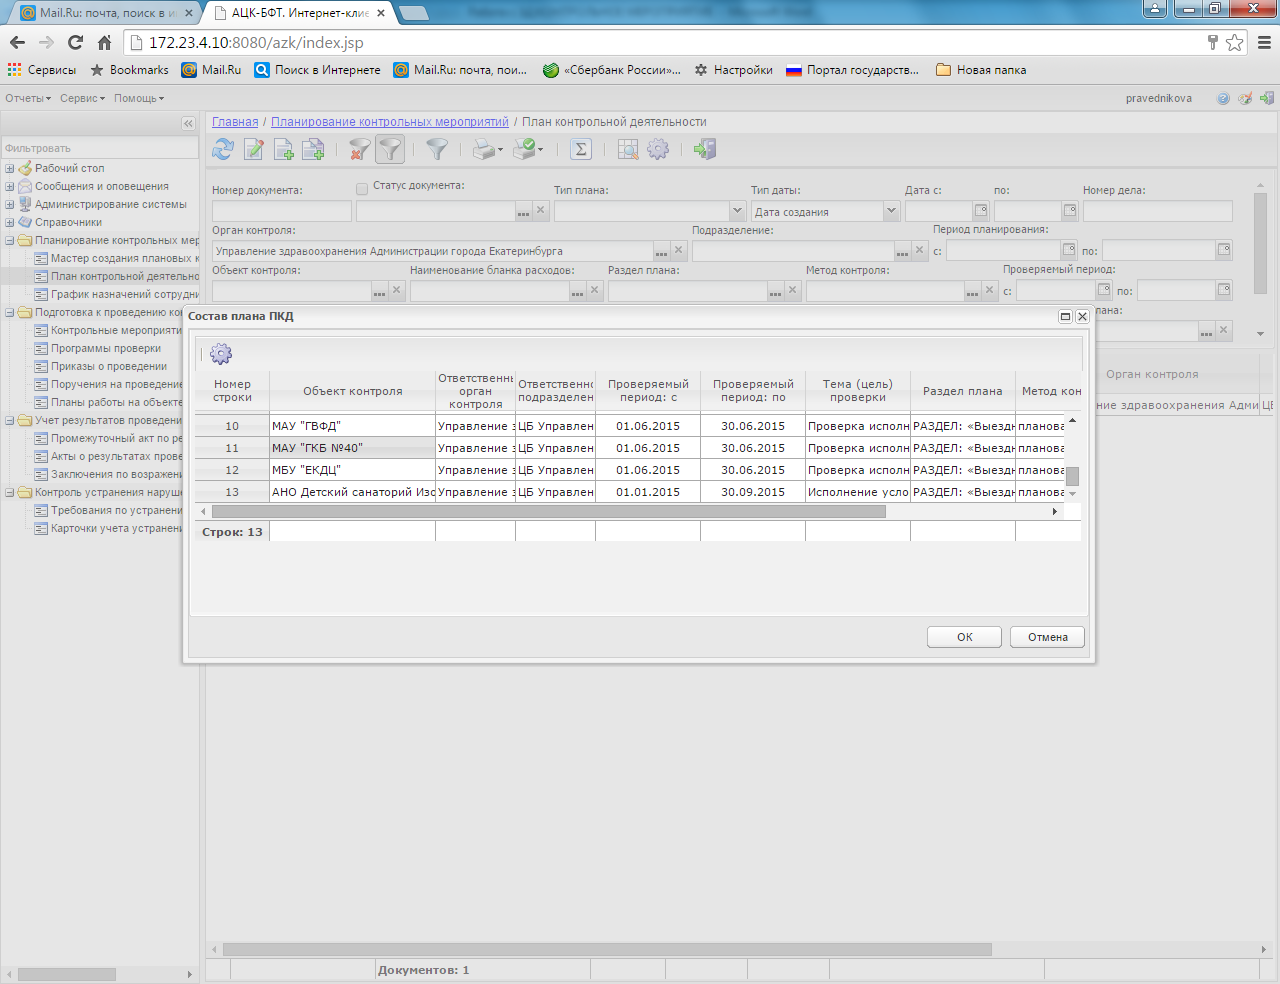
Task: Open the settings gear in Состав плана ПКД dialog
Action: (x=221, y=354)
